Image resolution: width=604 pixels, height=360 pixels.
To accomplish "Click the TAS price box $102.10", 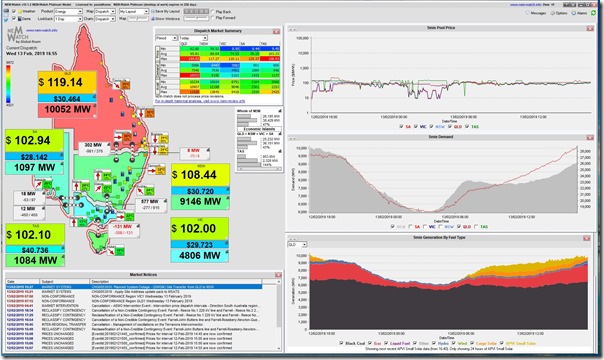I will coord(35,234).
